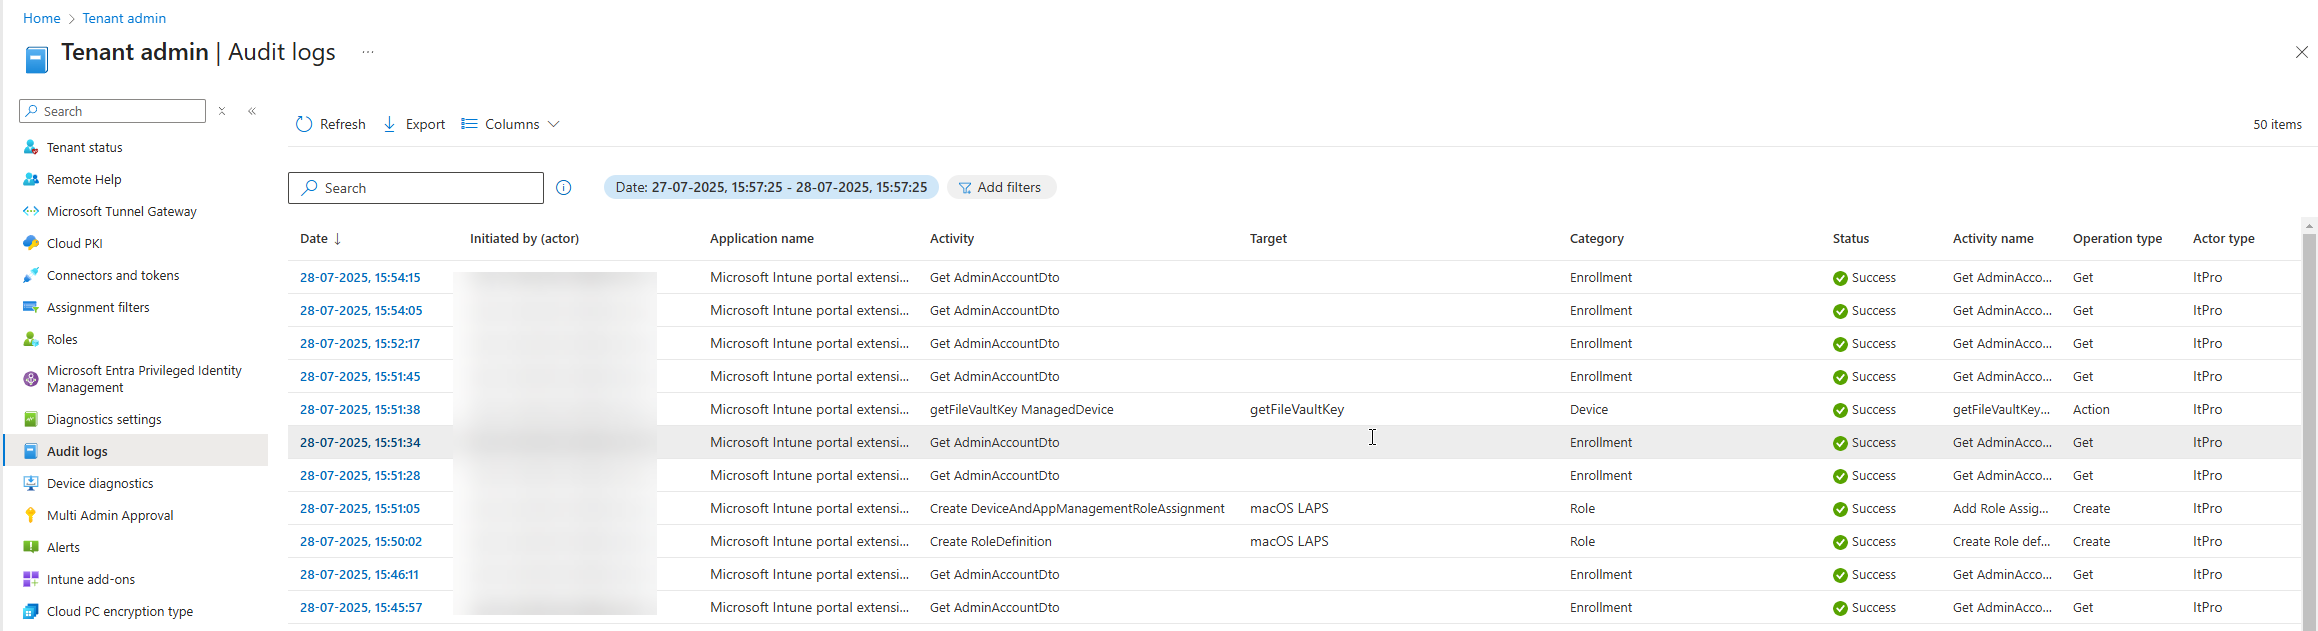The image size is (2318, 631).
Task: Click the Diagnostics settings icon
Action: 31,419
